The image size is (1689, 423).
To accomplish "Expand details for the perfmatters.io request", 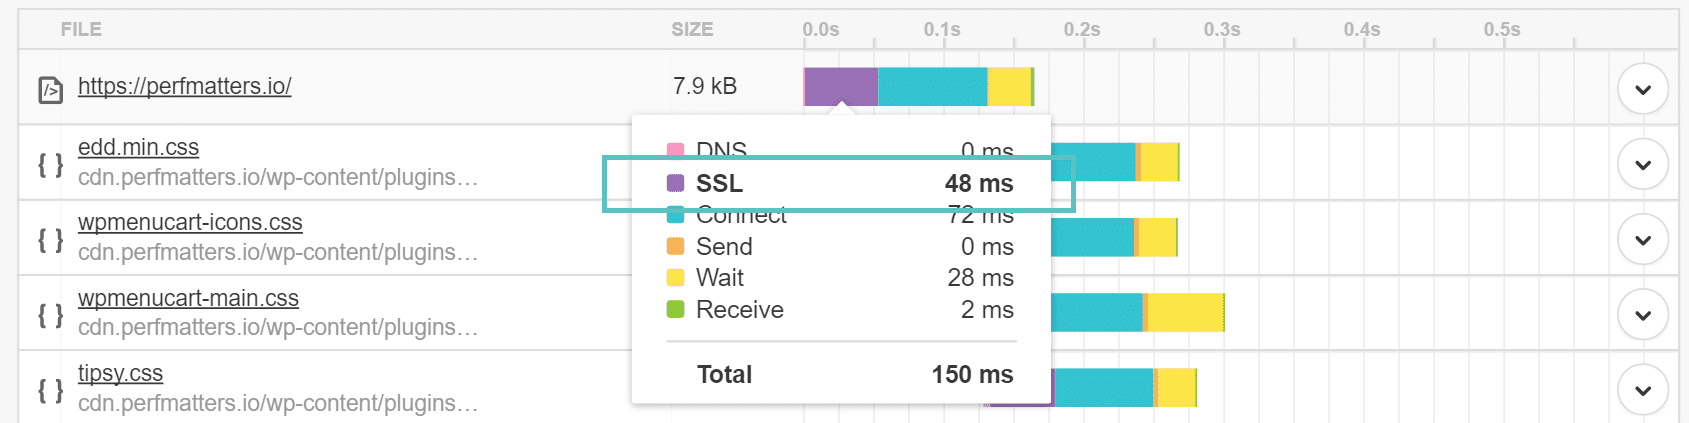I will coord(1642,90).
